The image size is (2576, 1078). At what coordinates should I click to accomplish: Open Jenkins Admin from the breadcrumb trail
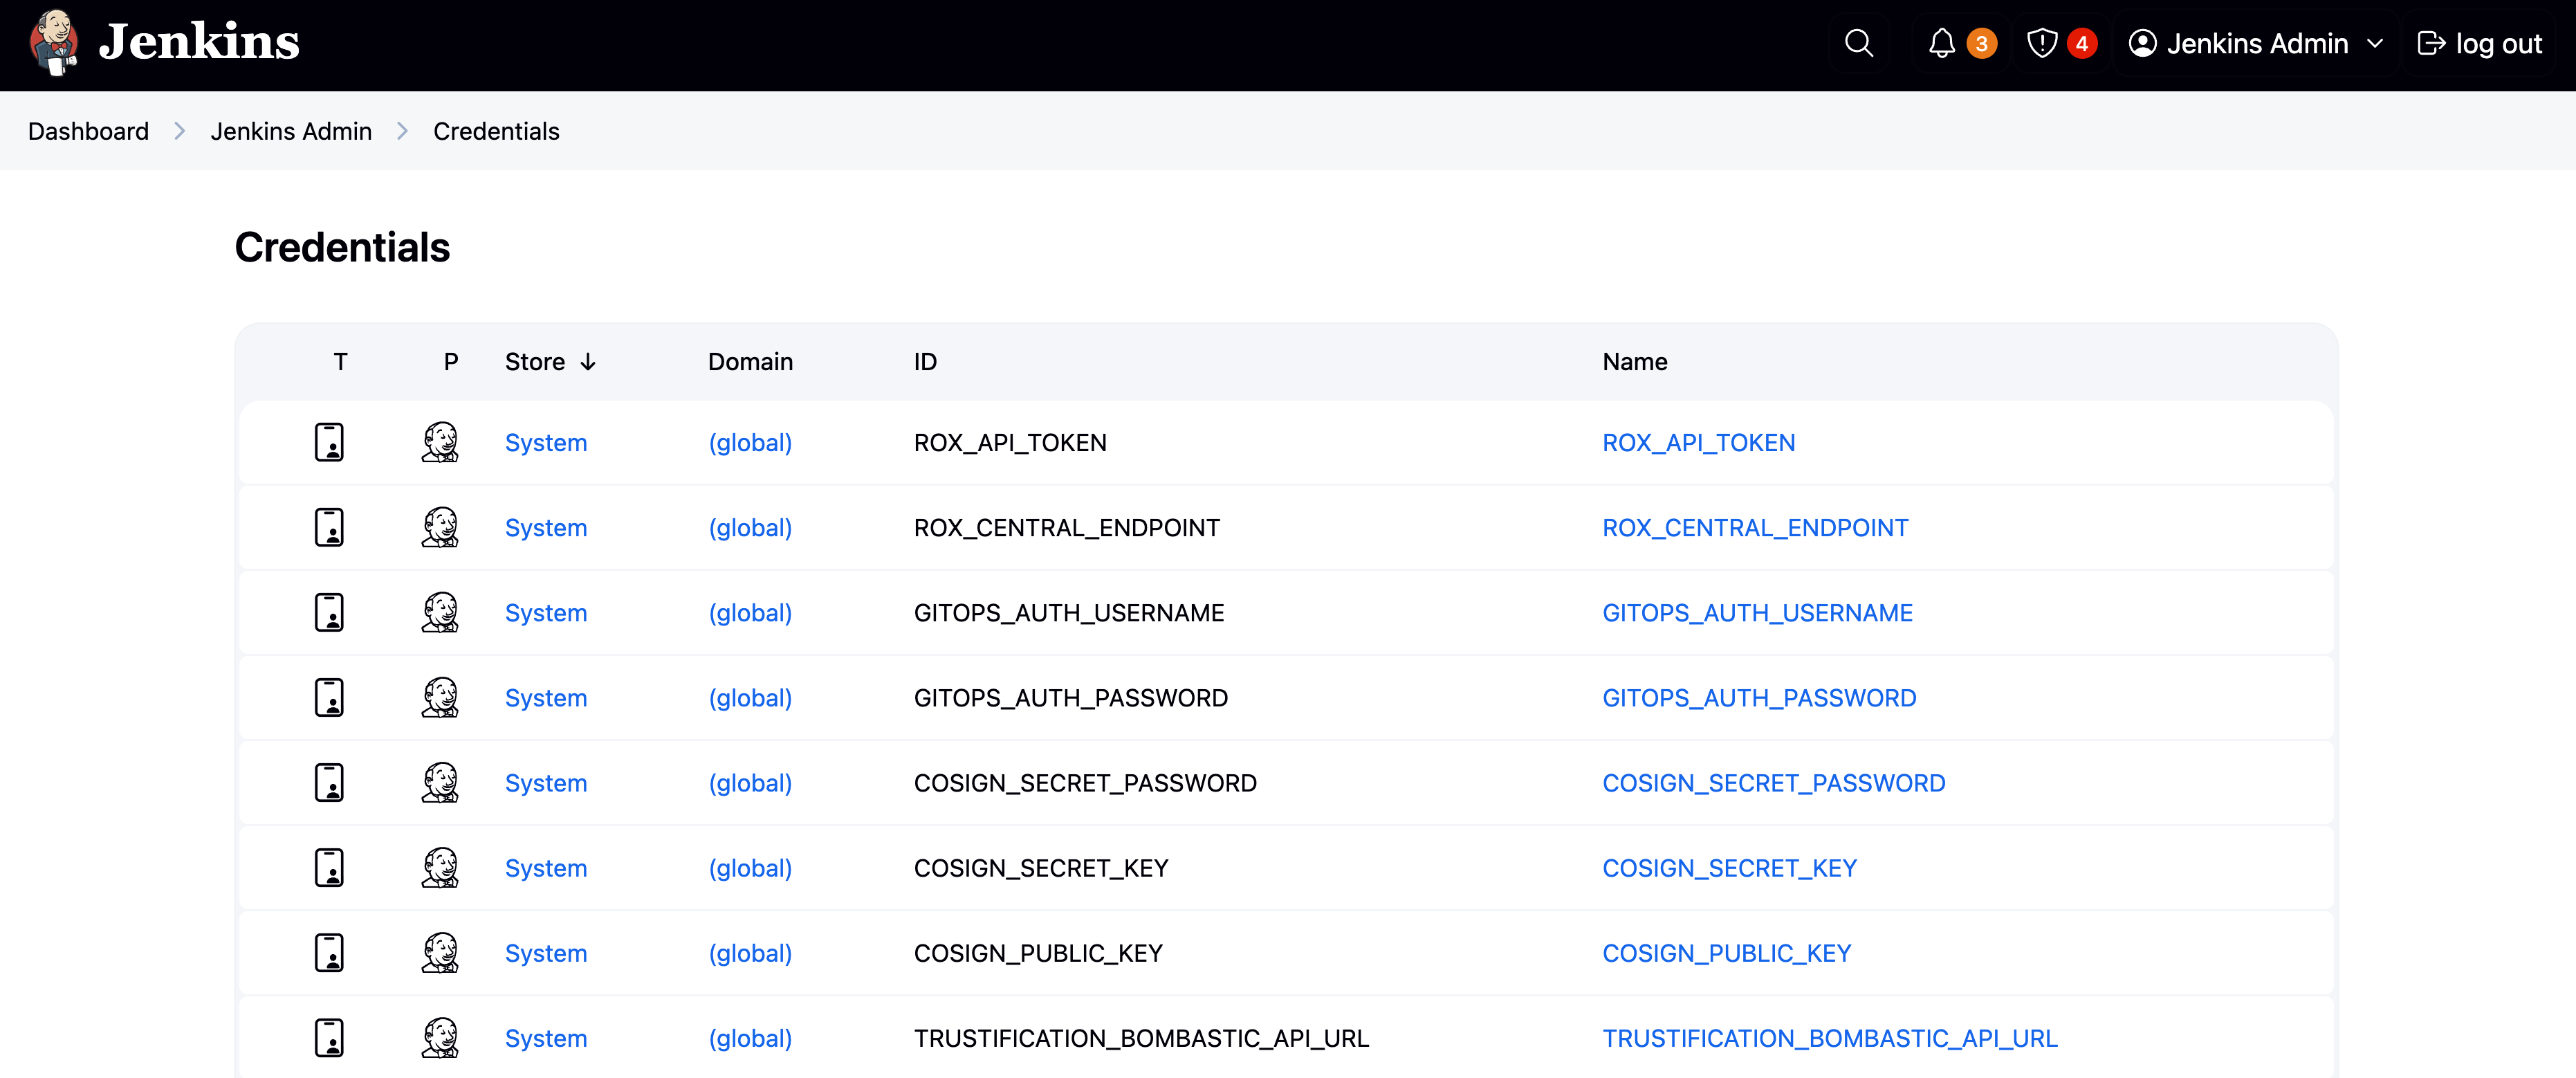[x=291, y=131]
